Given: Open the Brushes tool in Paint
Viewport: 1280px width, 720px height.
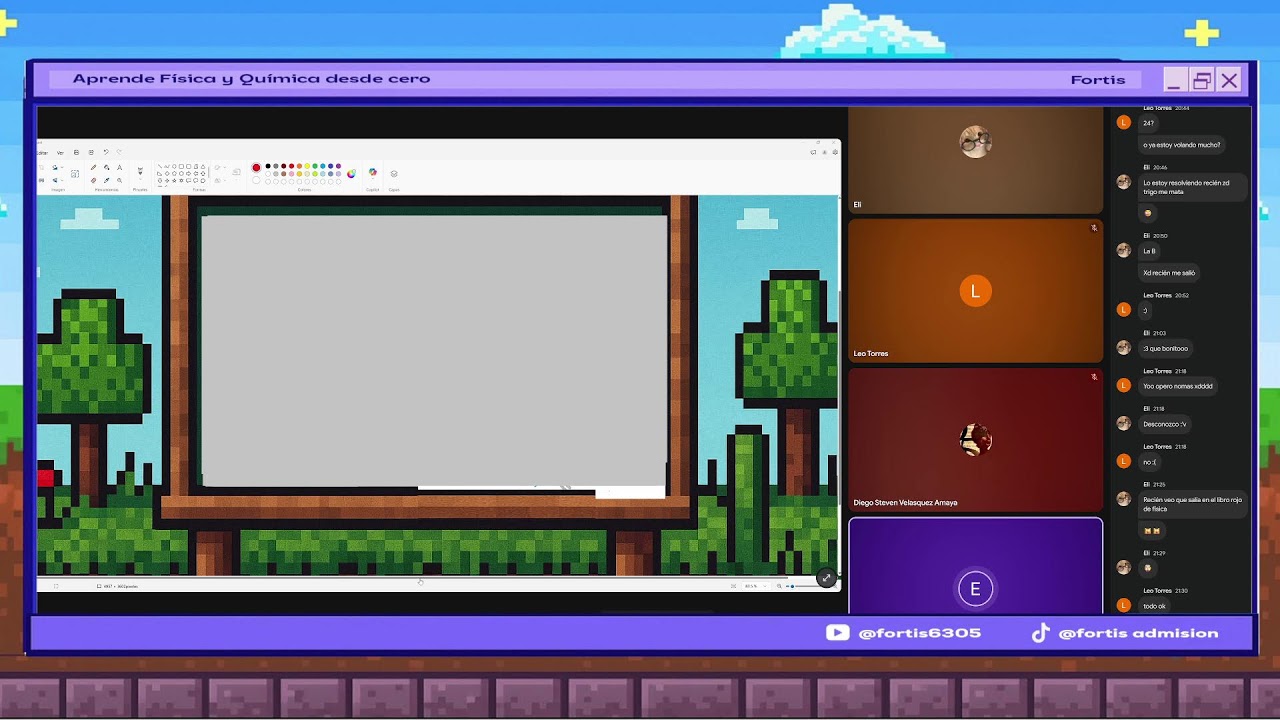Looking at the screenshot, I should (x=140, y=170).
